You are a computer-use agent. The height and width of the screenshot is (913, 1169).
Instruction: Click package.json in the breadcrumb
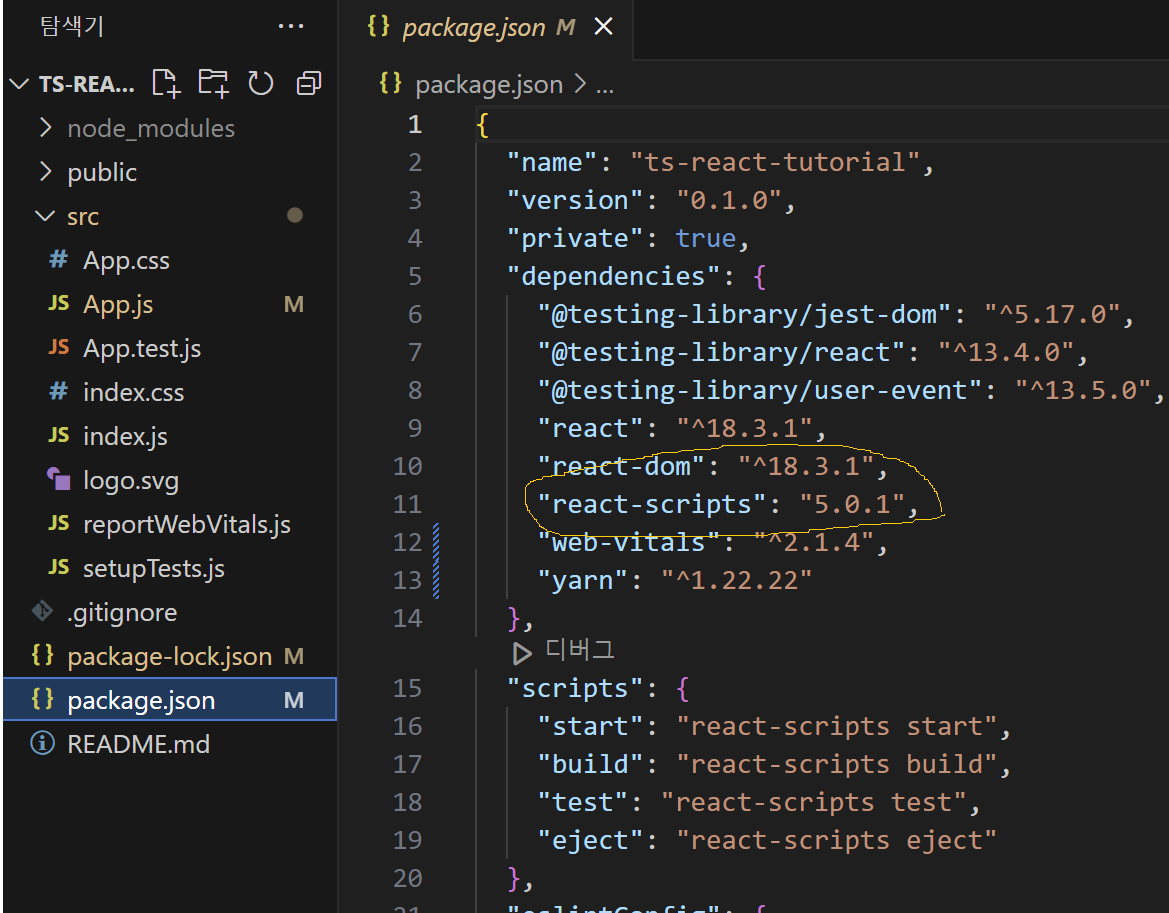coord(489,84)
